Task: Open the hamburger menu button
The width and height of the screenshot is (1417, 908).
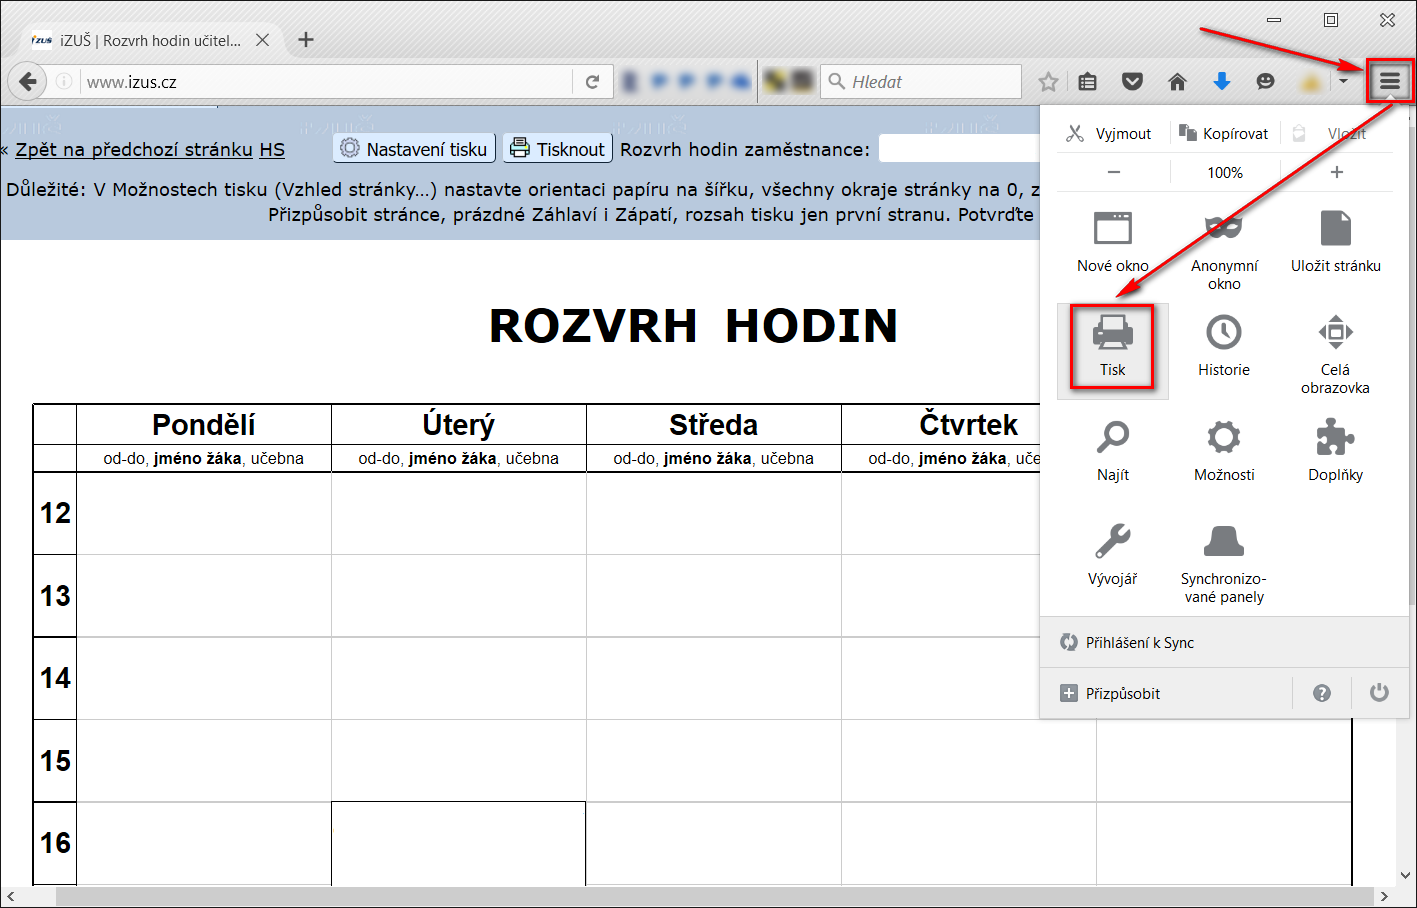Action: [x=1390, y=82]
